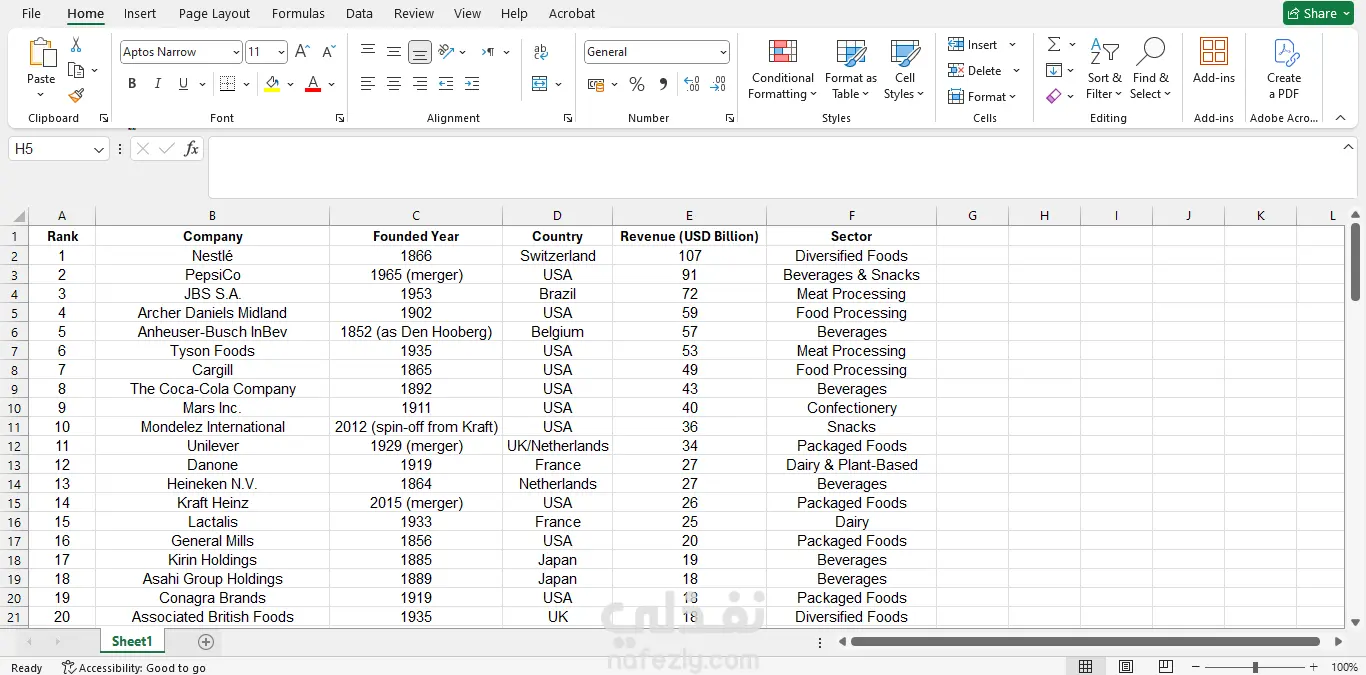Click the Cut scissors icon
1366x675 pixels.
(x=76, y=46)
